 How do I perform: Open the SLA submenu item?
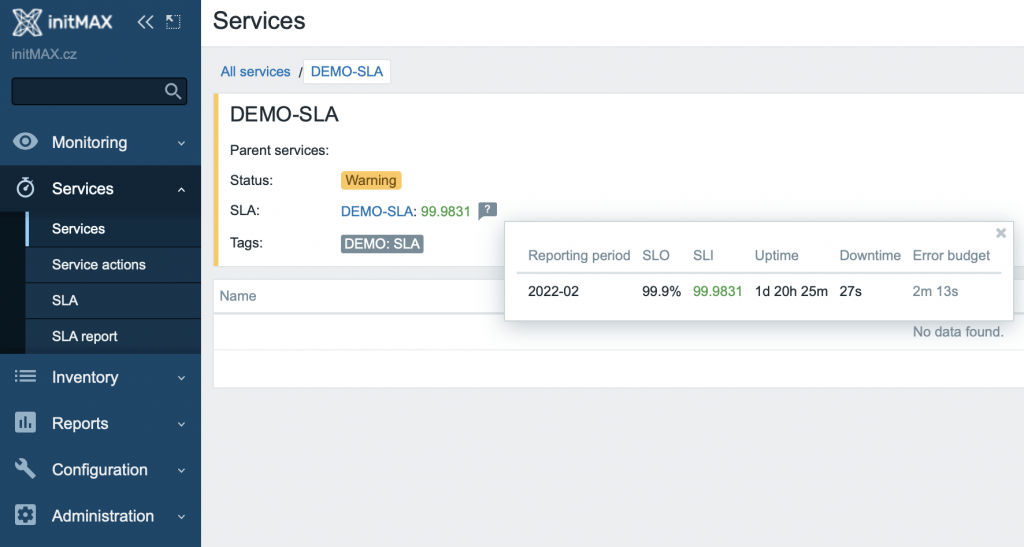tap(65, 301)
